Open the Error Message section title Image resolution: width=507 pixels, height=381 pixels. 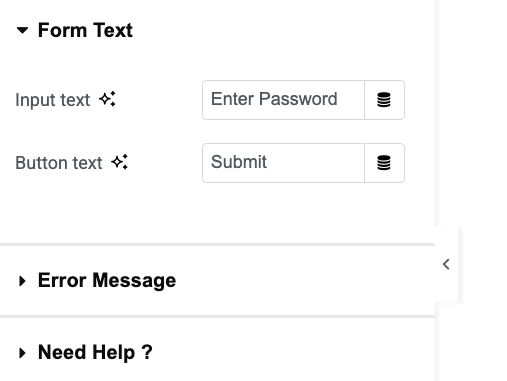coord(107,280)
